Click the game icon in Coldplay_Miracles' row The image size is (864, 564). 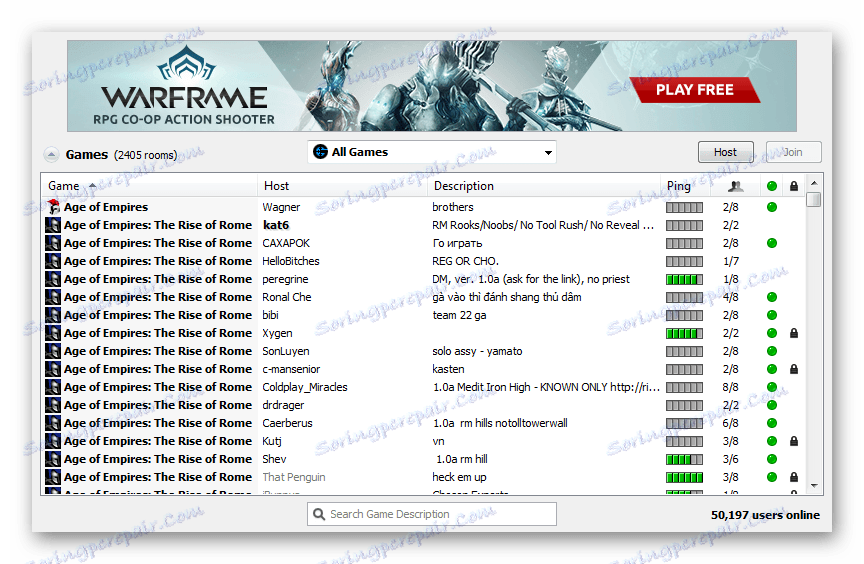53,387
